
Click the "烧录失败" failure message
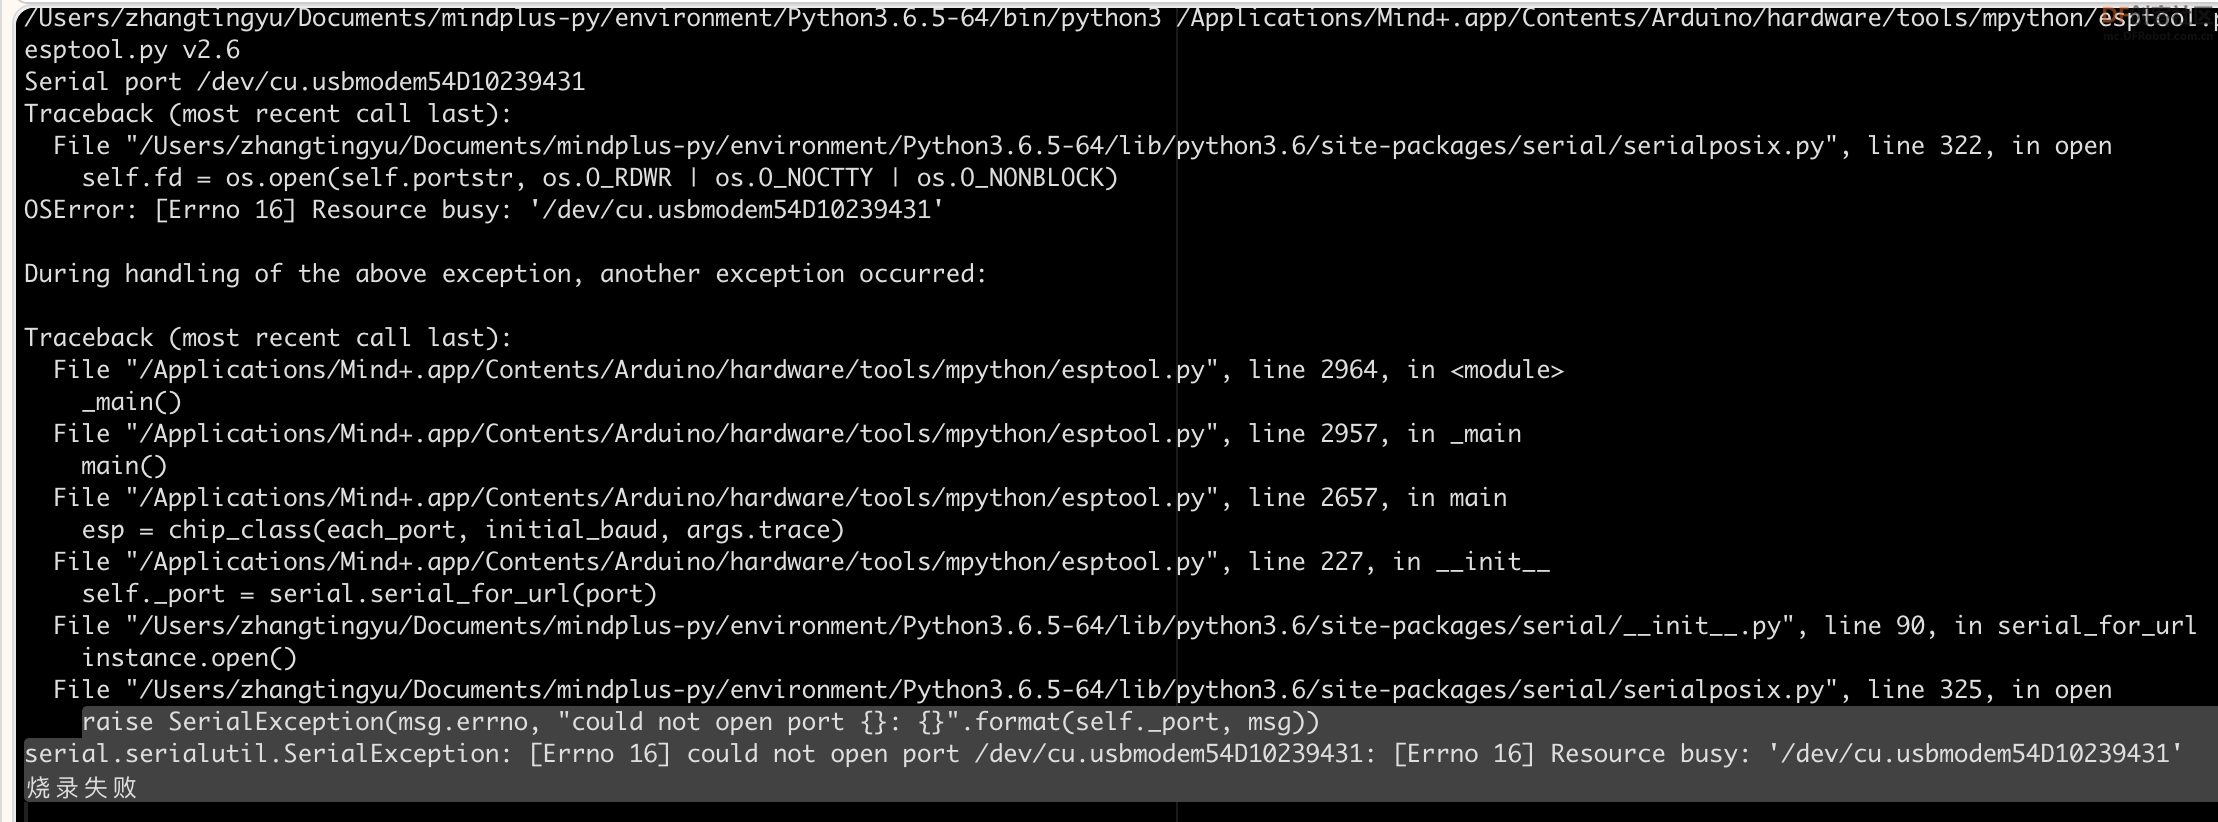pyautogui.click(x=81, y=788)
